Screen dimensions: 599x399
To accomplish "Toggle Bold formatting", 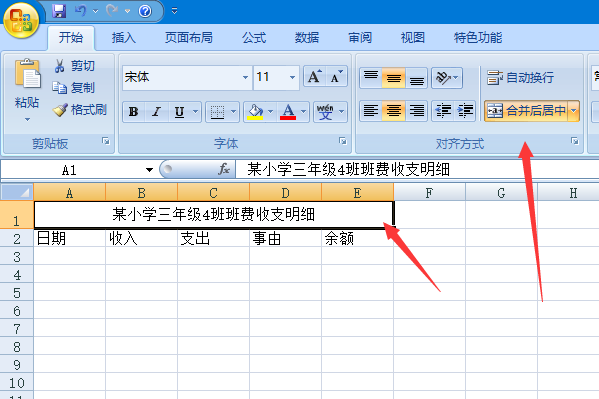I will pyautogui.click(x=133, y=112).
